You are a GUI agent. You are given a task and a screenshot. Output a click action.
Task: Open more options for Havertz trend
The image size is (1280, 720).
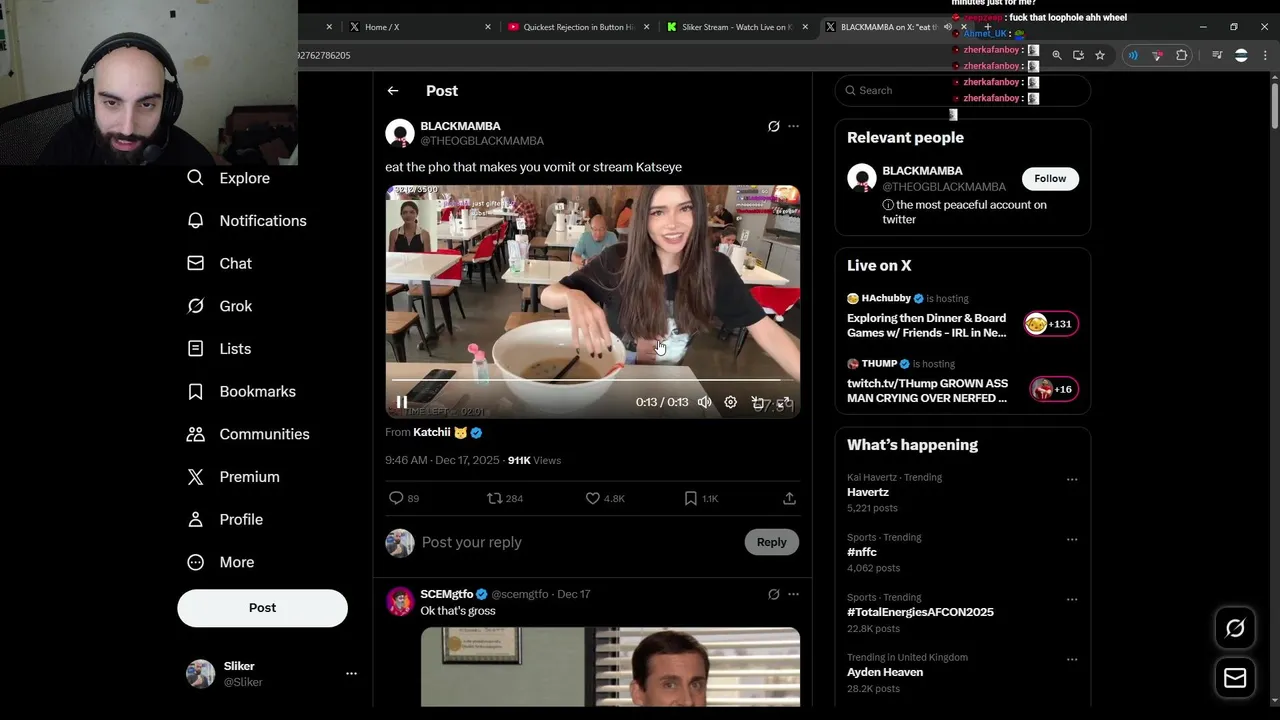(x=1072, y=479)
